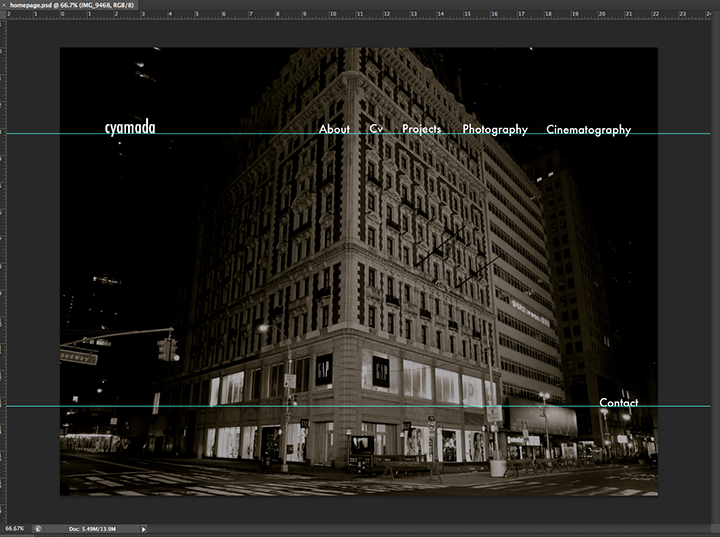Image resolution: width=720 pixels, height=537 pixels.
Task: Click the Cinematography navigation text
Action: click(x=588, y=129)
